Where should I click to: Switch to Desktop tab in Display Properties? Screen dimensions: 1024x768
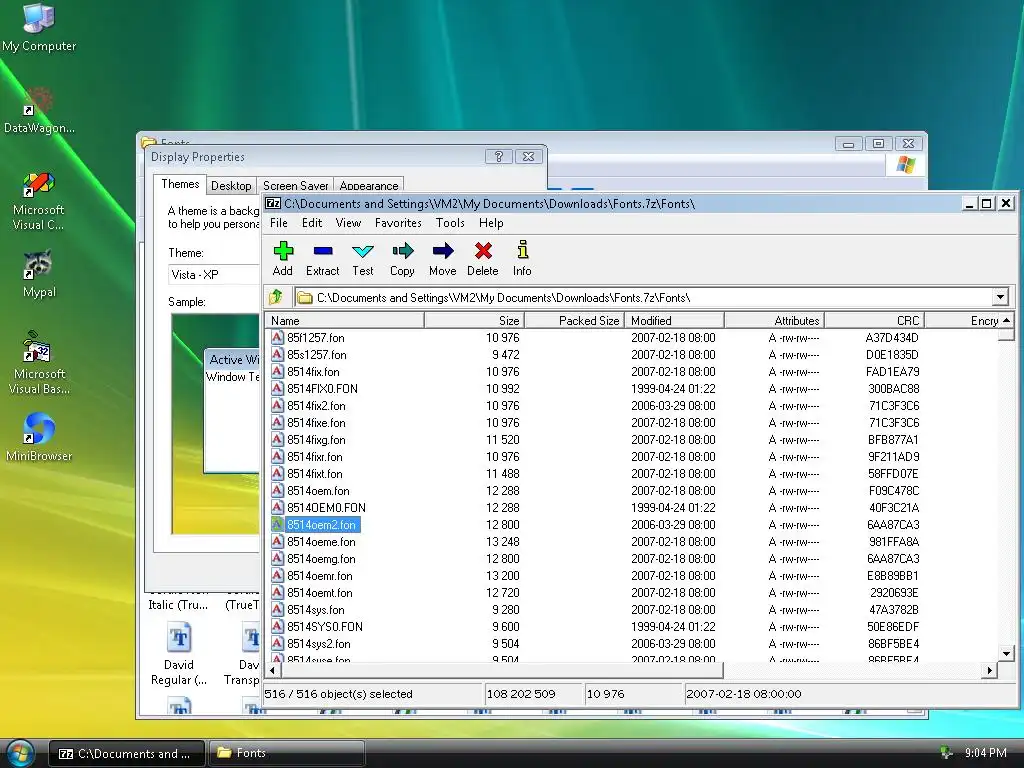pyautogui.click(x=231, y=186)
